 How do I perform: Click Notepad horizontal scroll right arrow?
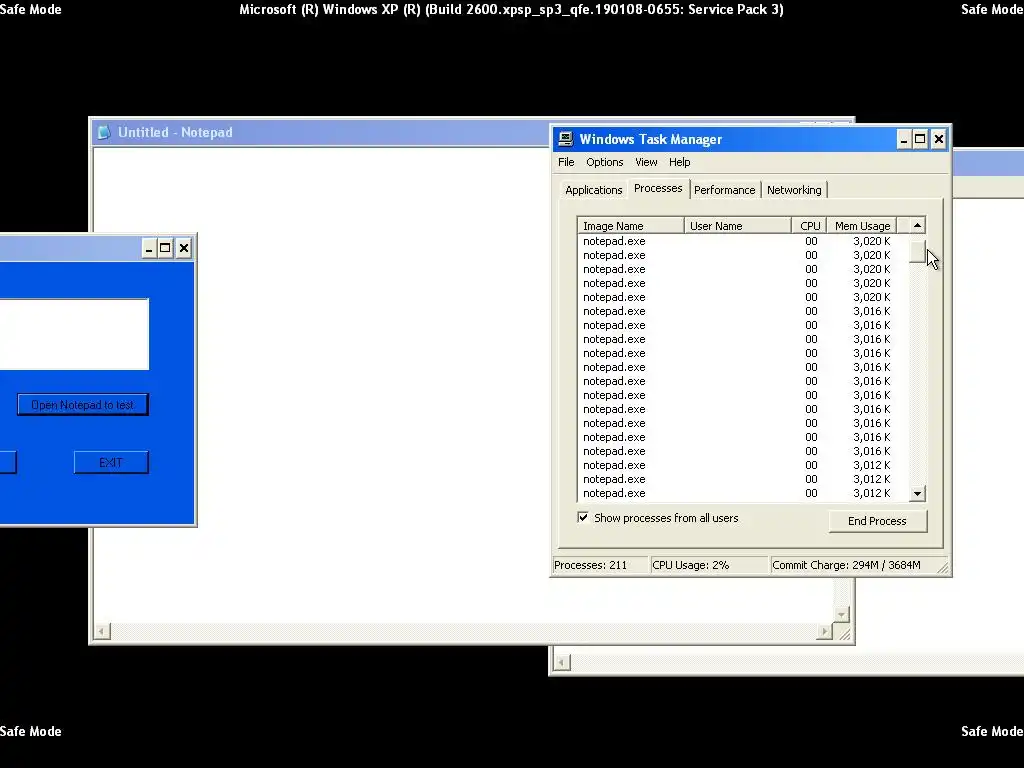pos(825,632)
